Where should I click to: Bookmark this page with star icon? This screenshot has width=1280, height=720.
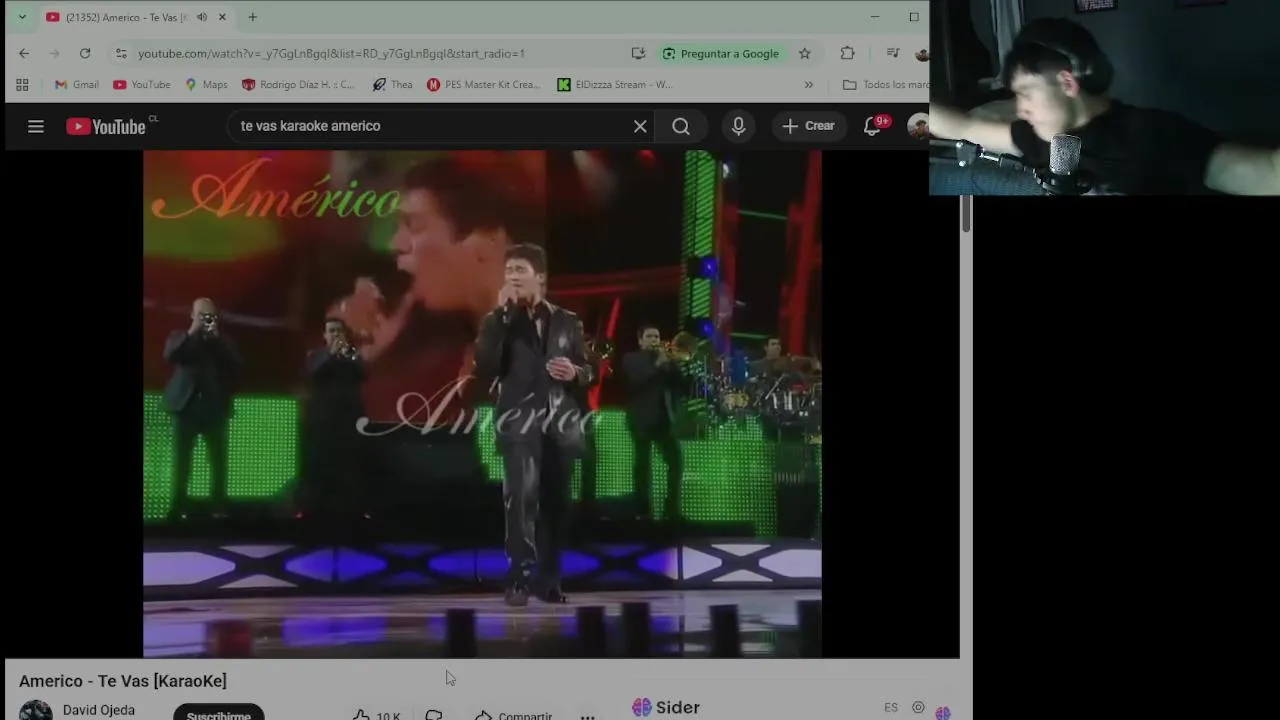(x=804, y=53)
